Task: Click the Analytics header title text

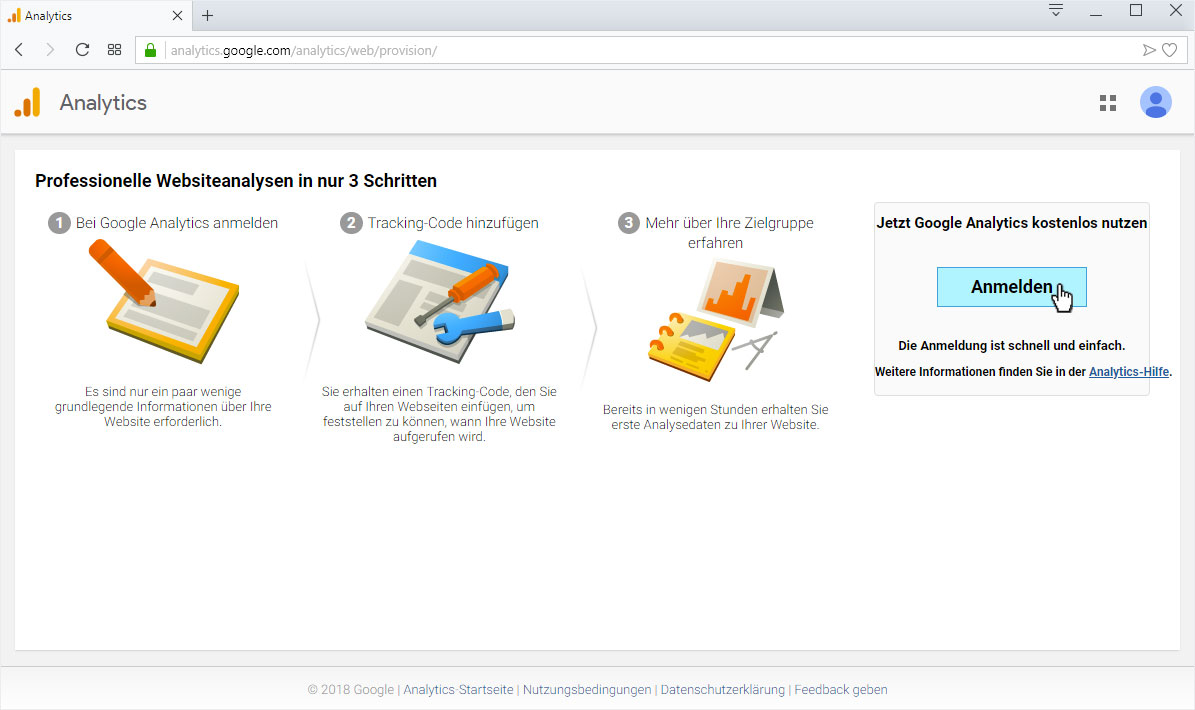Action: (x=103, y=103)
